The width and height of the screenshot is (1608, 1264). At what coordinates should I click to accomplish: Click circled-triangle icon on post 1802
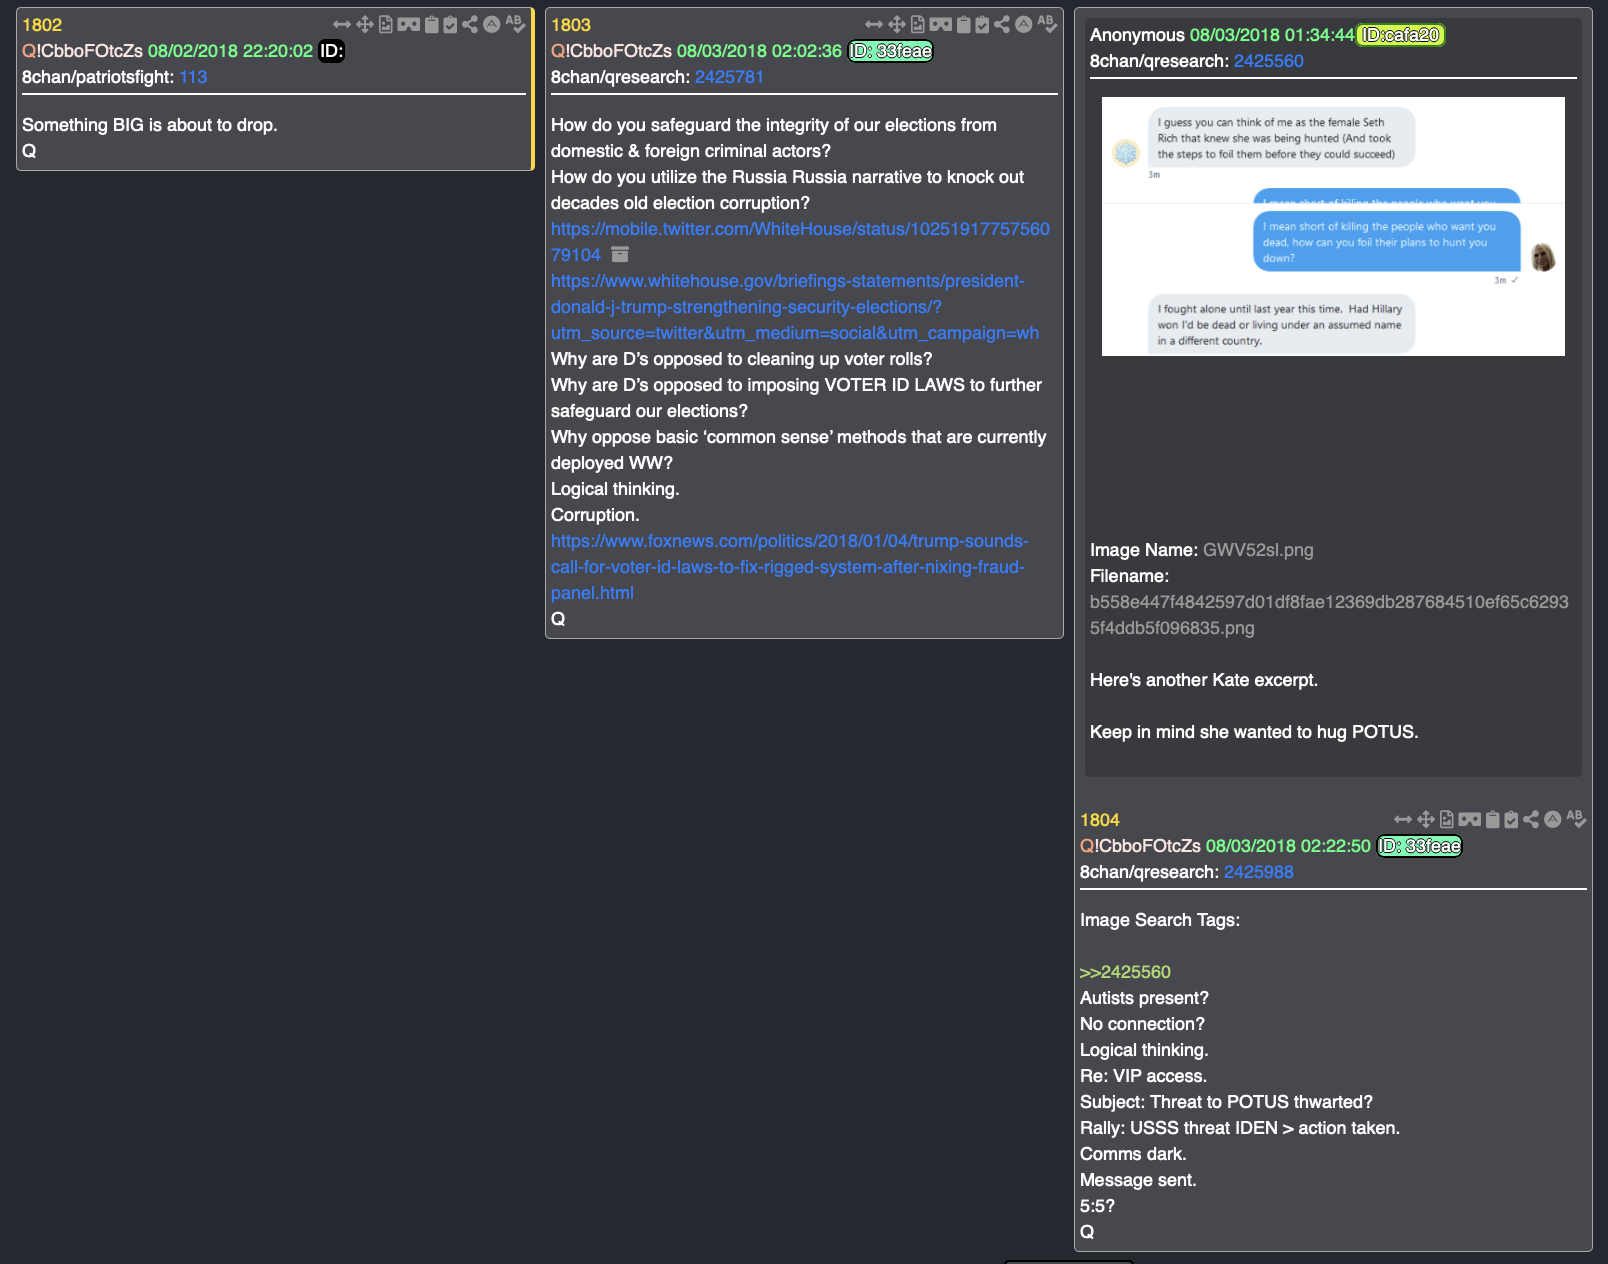tap(492, 24)
